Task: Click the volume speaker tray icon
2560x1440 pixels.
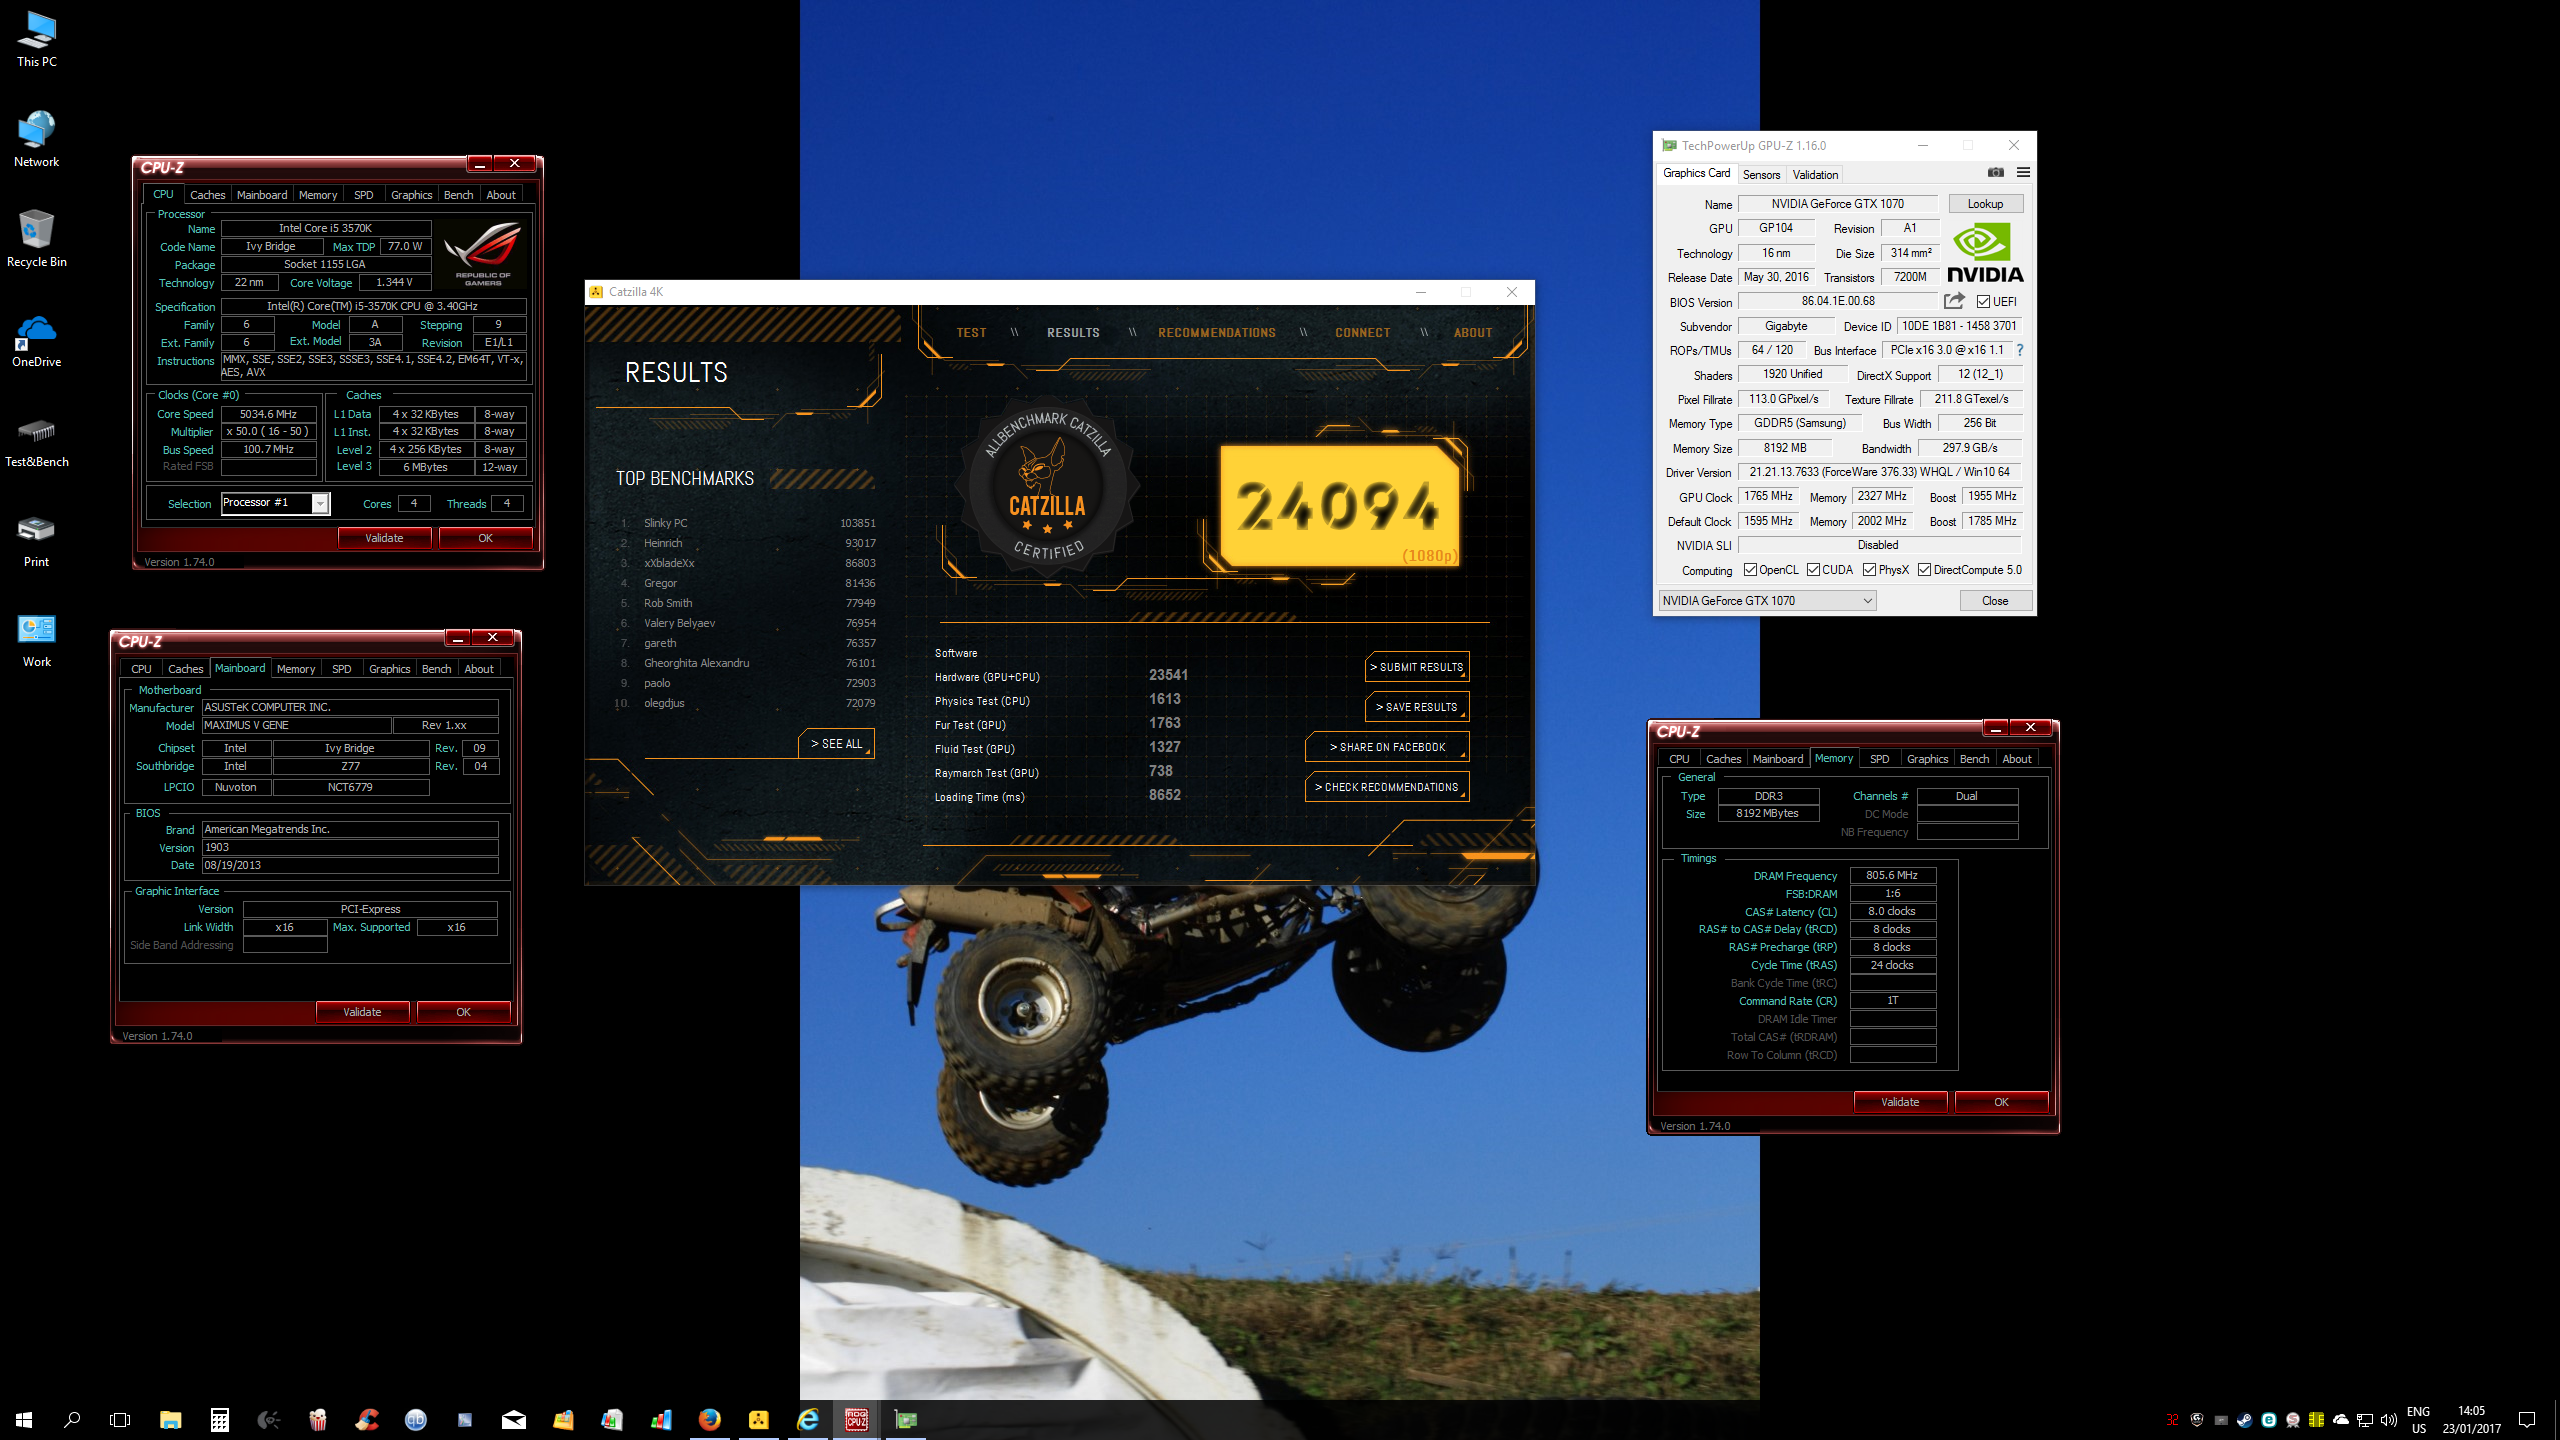Action: point(2388,1420)
